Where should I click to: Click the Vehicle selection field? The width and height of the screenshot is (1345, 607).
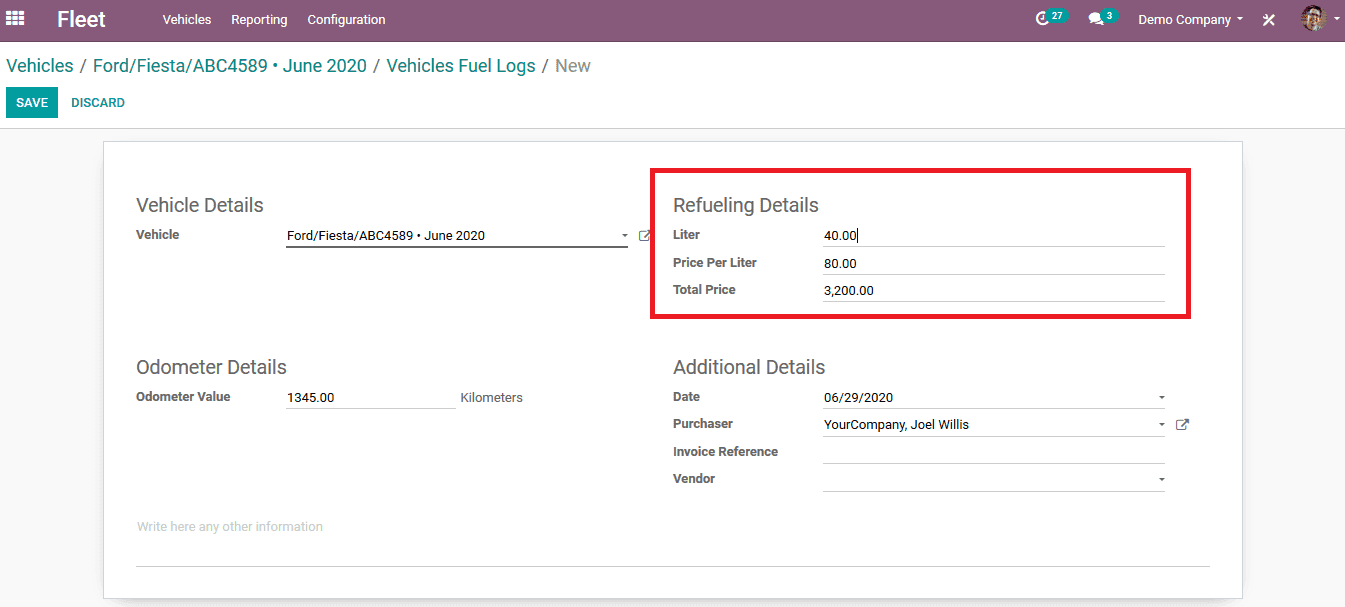(457, 236)
